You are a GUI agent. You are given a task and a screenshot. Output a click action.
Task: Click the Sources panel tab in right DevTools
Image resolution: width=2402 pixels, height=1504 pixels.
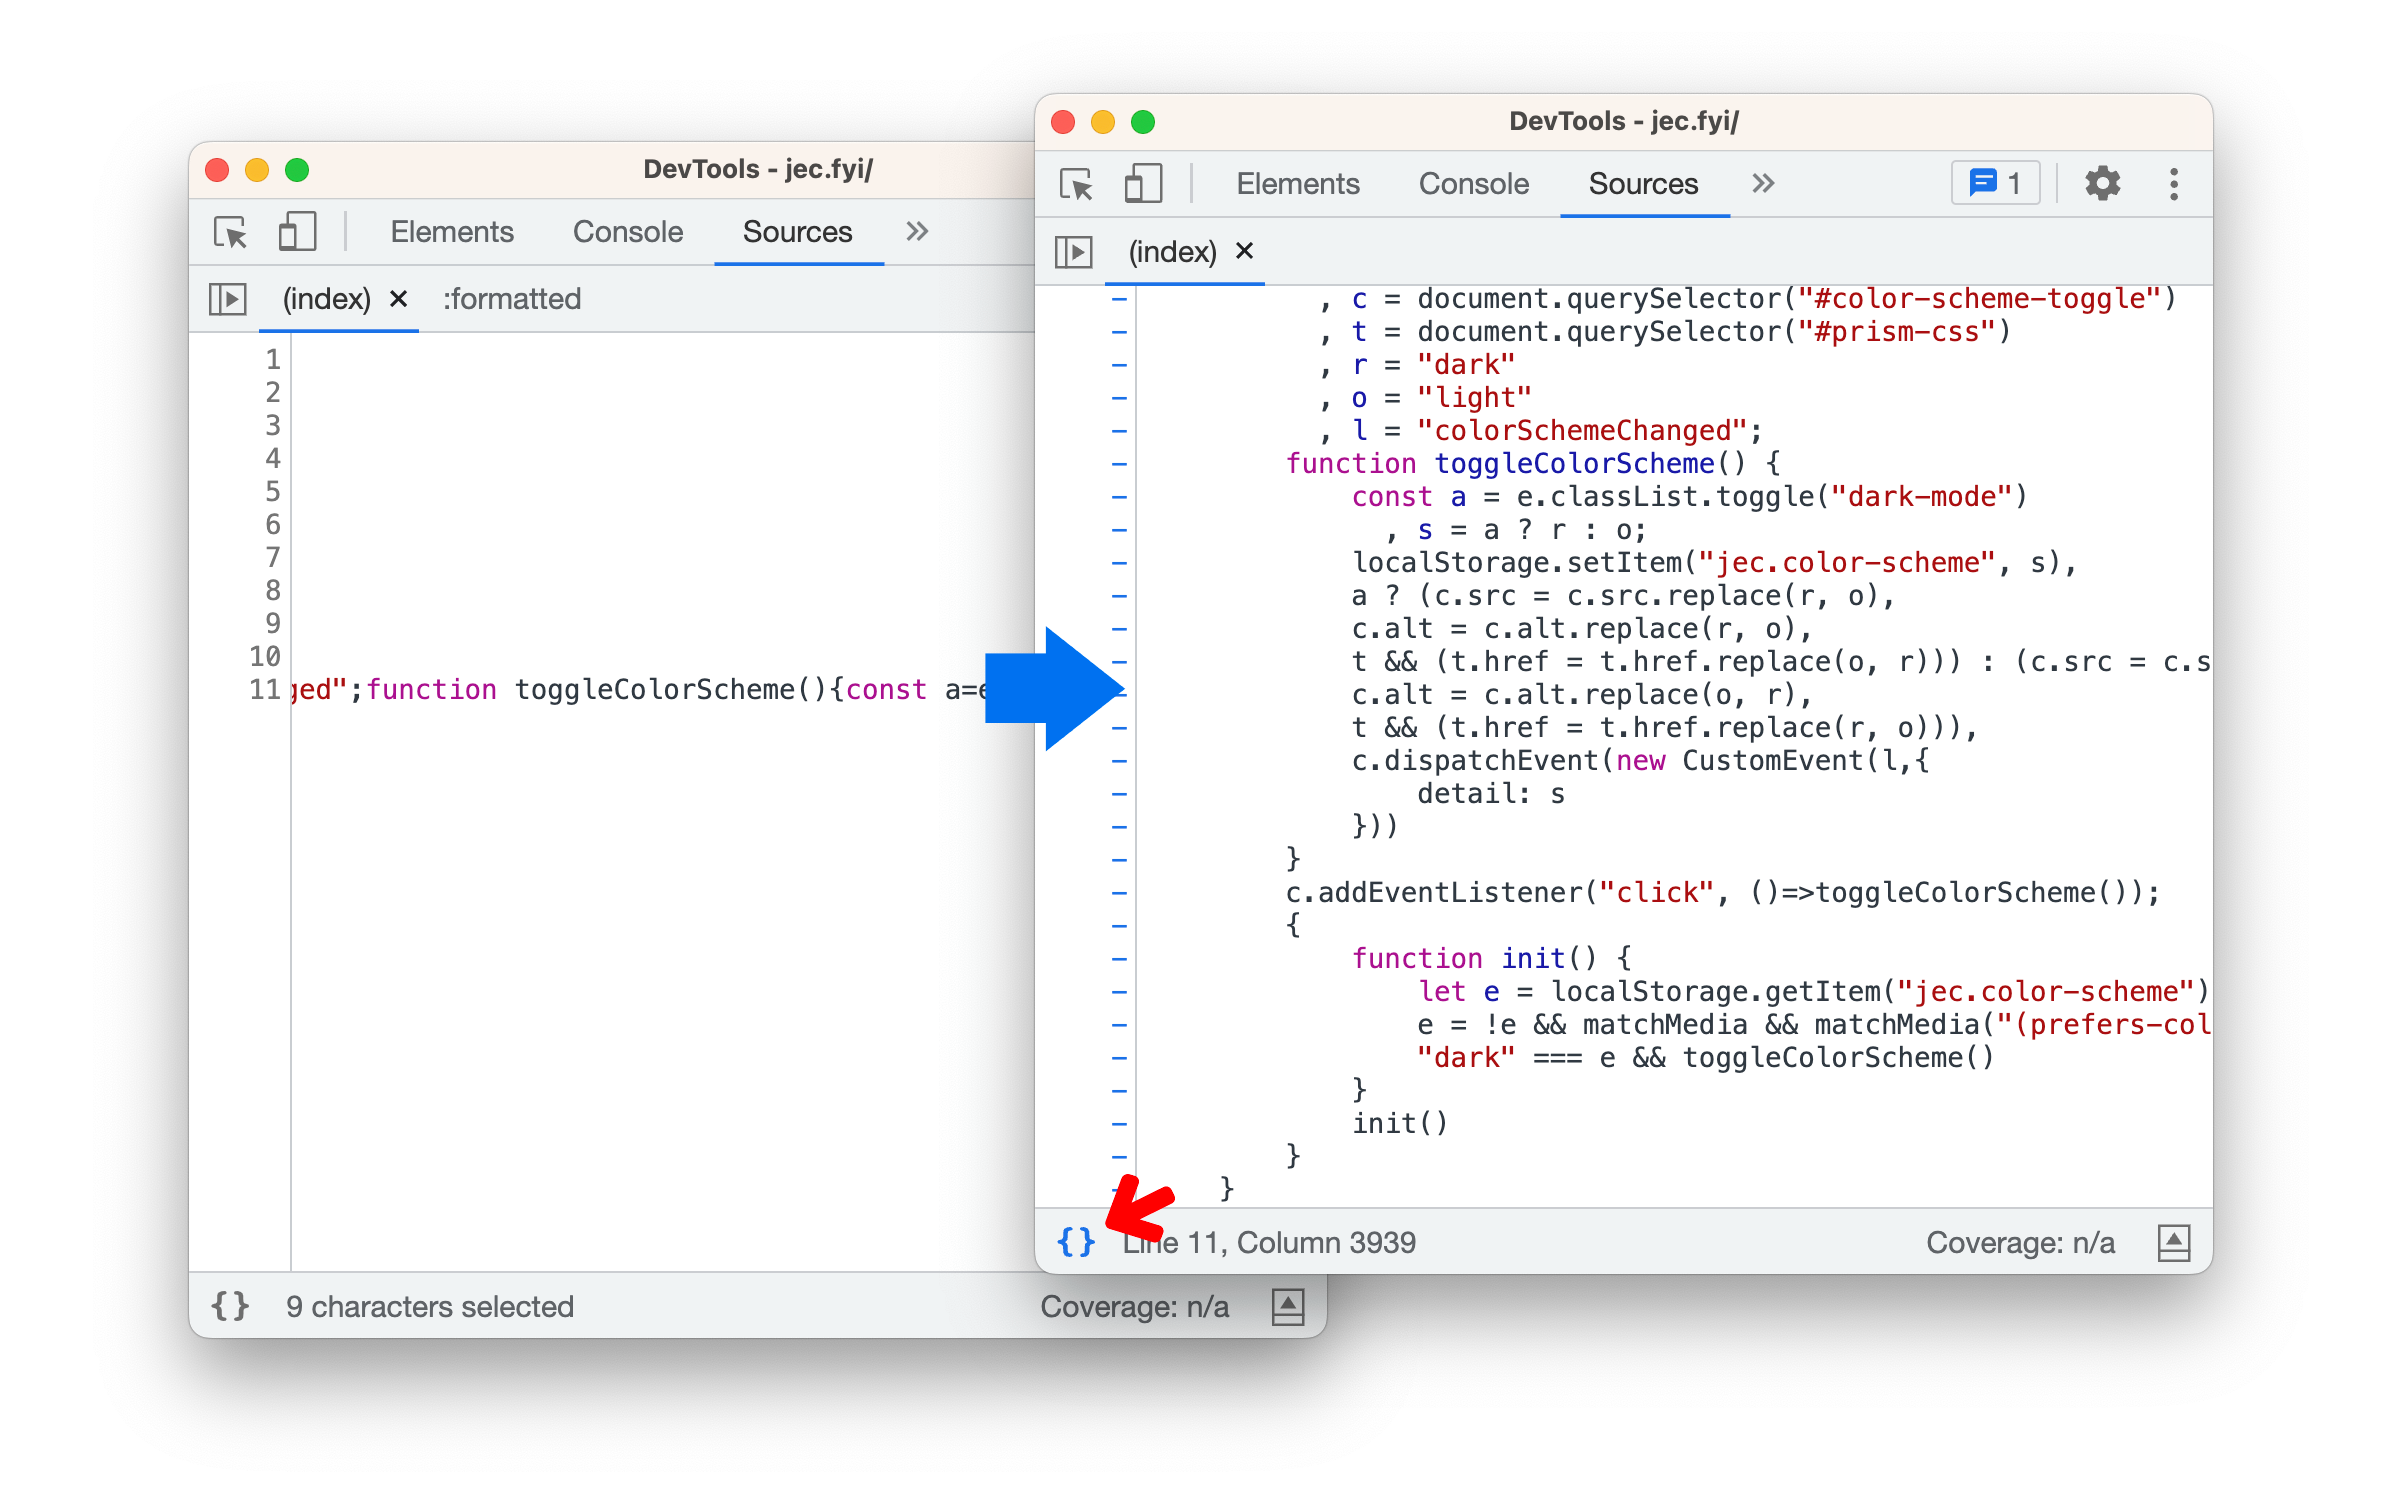pyautogui.click(x=1637, y=184)
